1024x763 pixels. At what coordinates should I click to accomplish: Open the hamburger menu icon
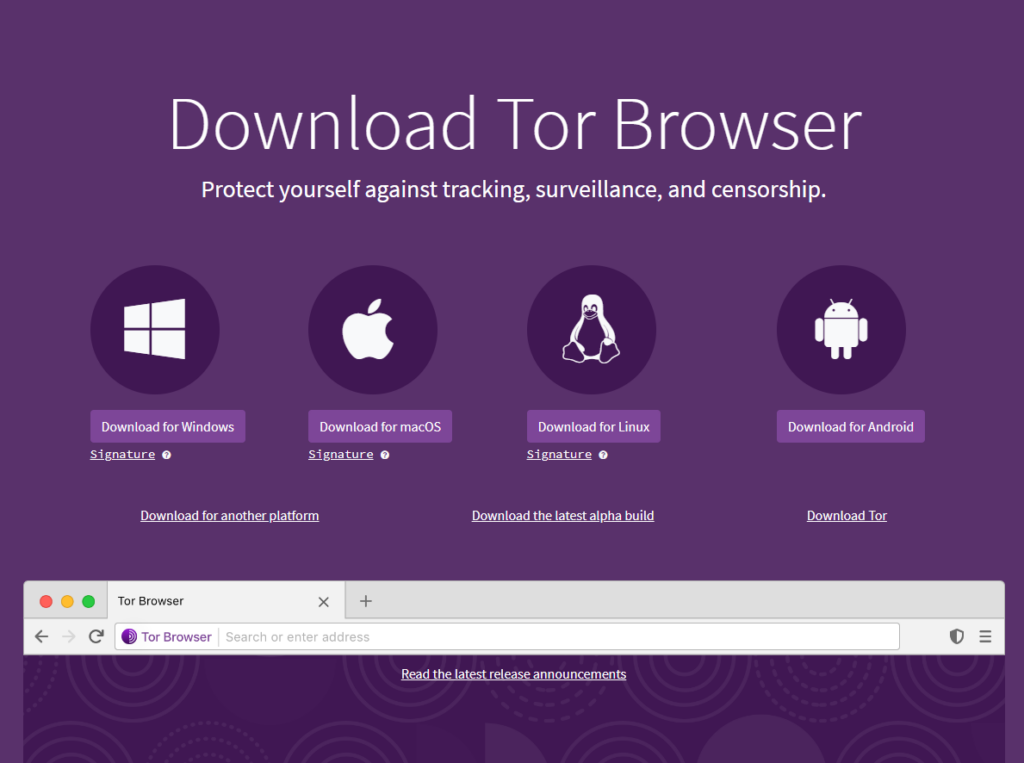click(985, 636)
